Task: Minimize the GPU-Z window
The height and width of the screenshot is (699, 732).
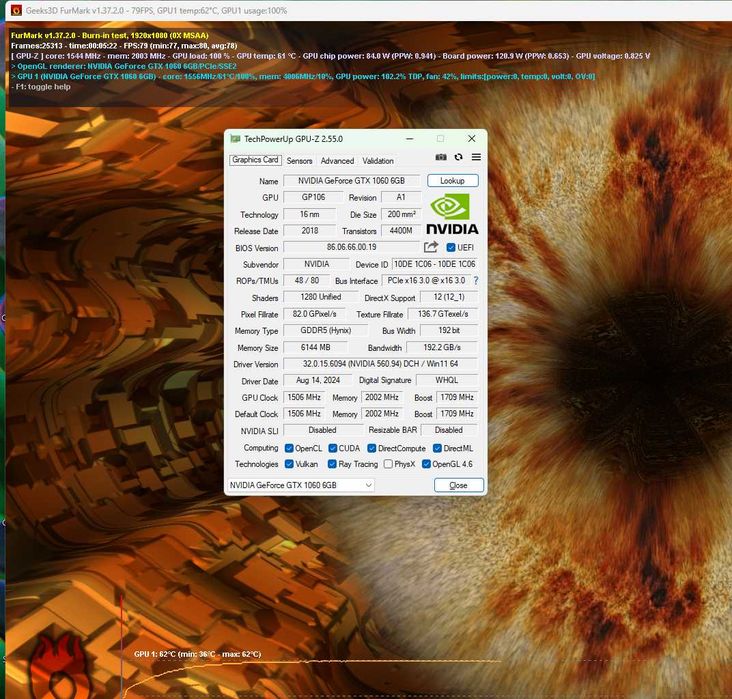Action: (409, 139)
